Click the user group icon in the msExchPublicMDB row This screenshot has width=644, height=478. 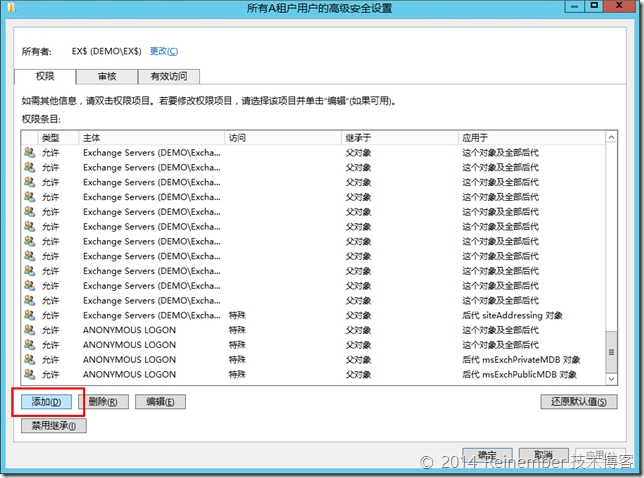coord(29,374)
